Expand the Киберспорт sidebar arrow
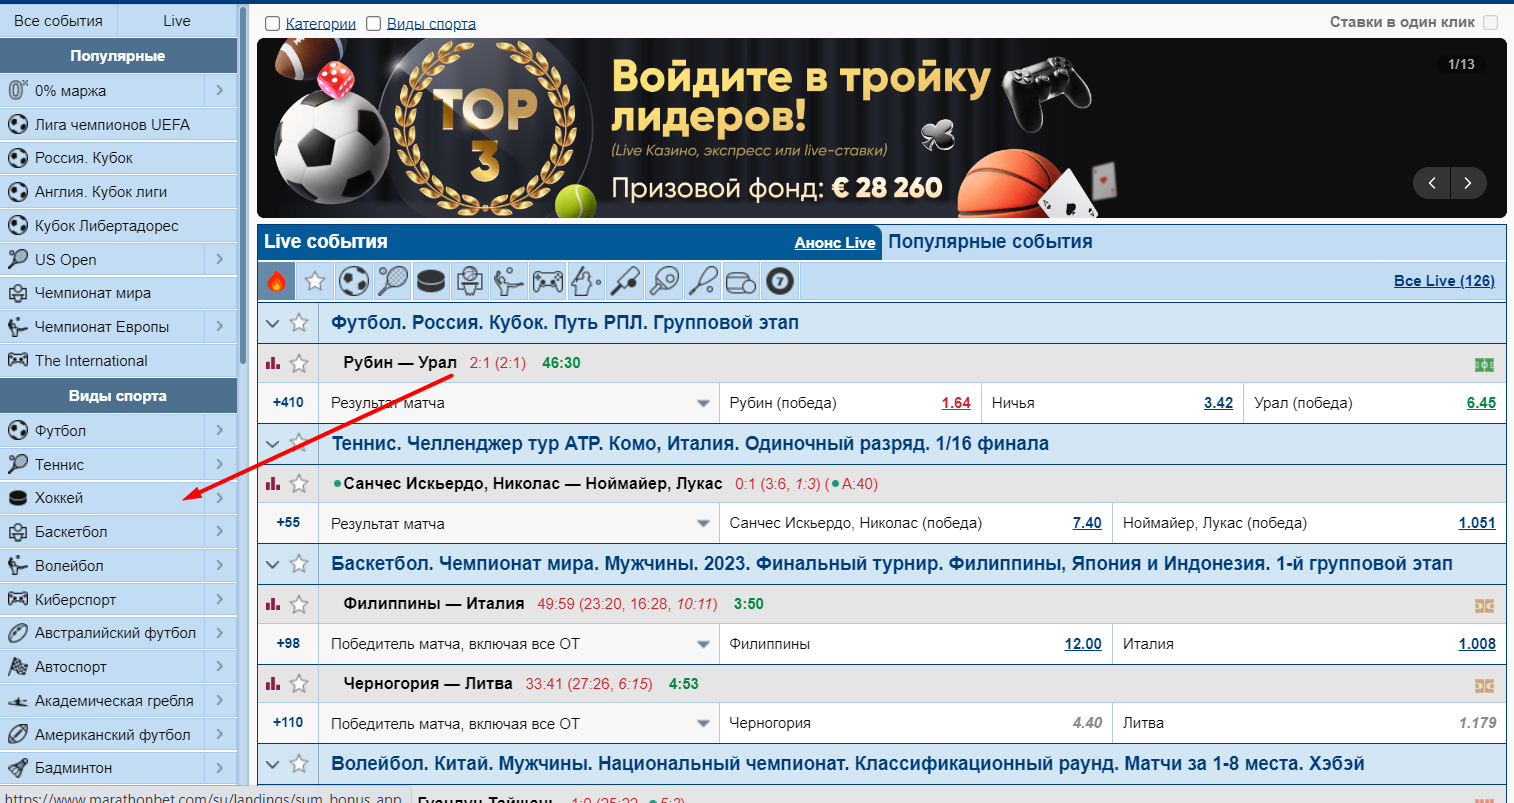The image size is (1514, 803). coord(220,599)
